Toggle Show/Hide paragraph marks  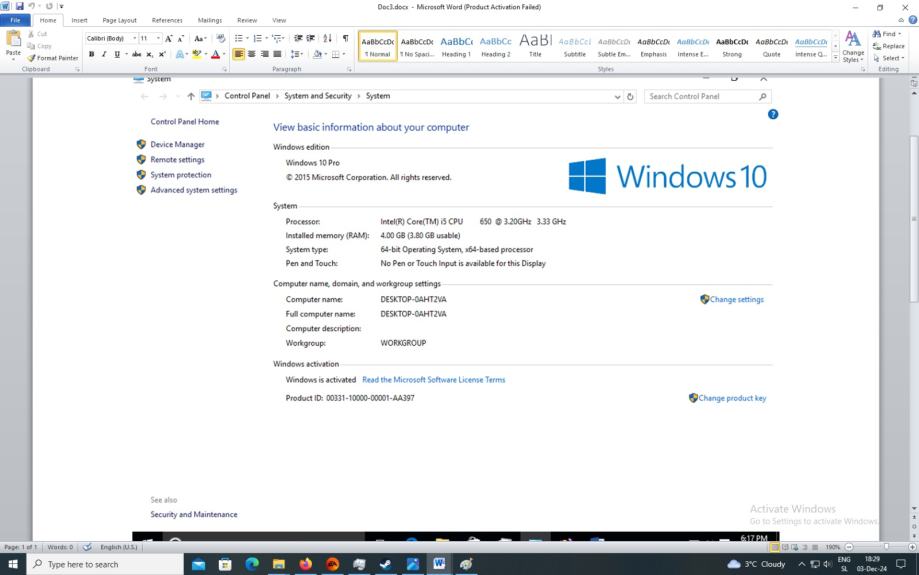pyautogui.click(x=345, y=39)
